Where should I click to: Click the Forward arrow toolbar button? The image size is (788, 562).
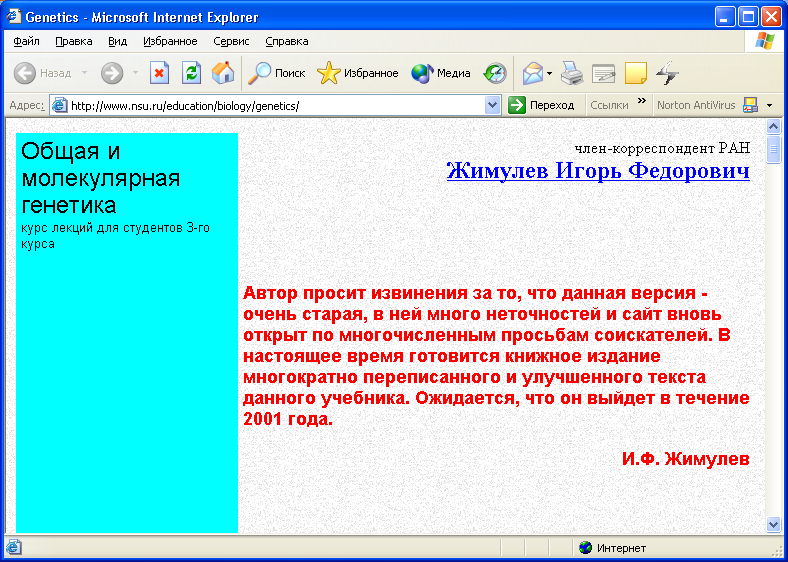pyautogui.click(x=112, y=73)
